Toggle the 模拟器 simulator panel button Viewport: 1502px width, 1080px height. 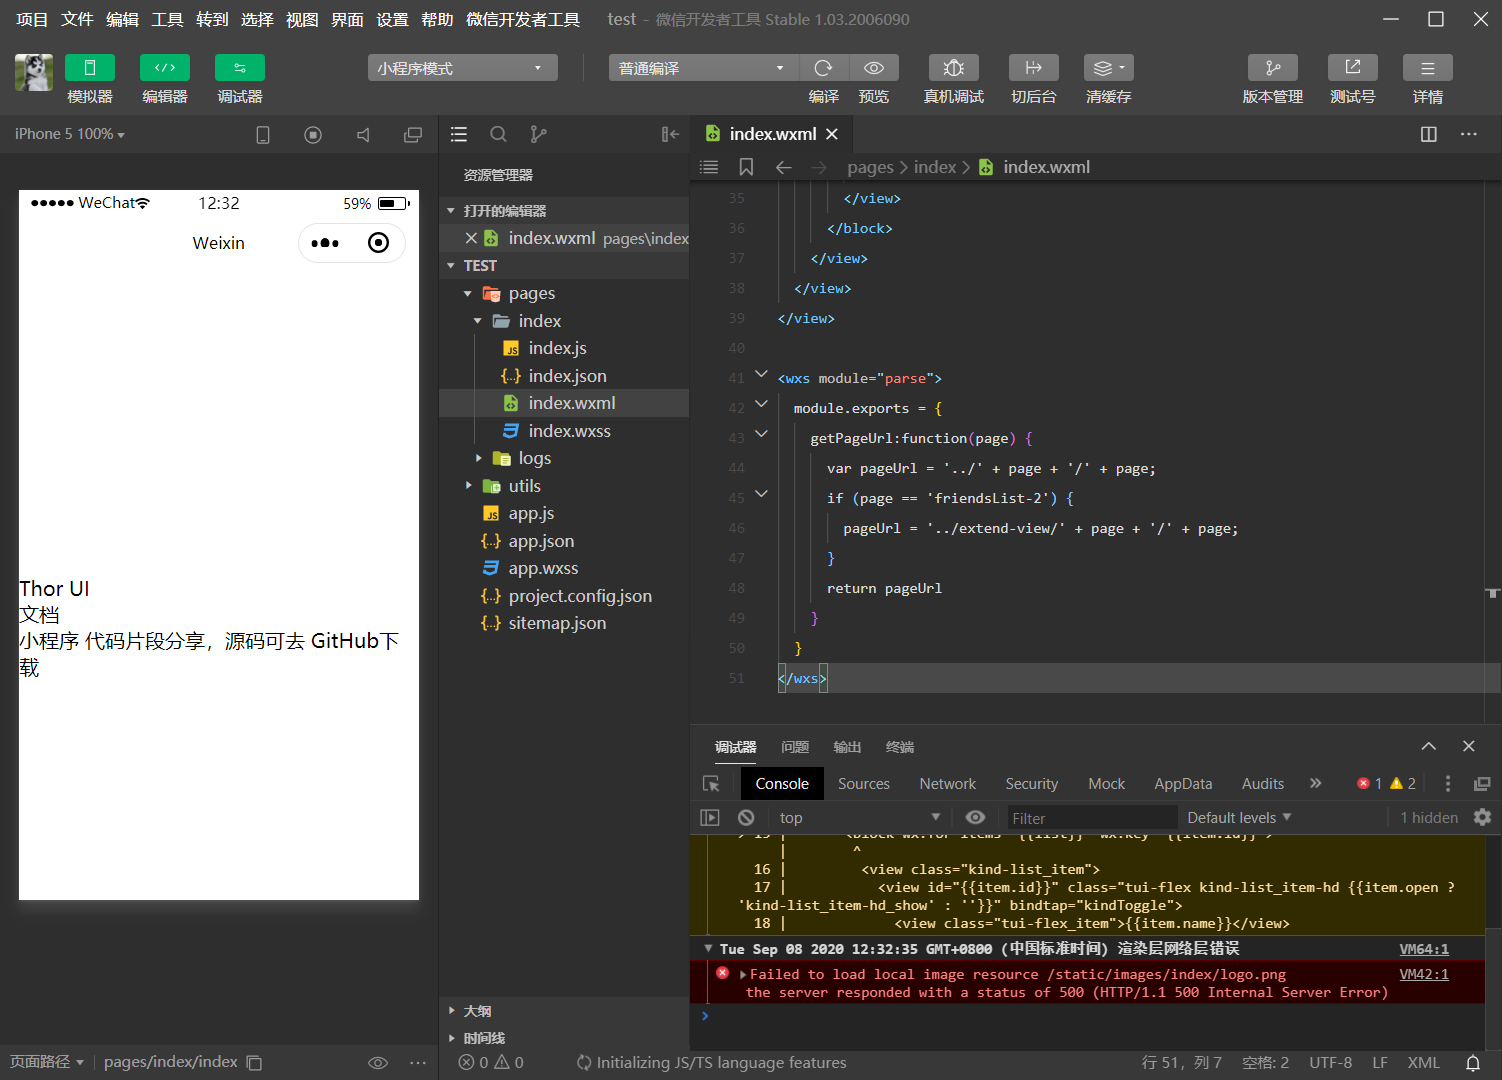(x=90, y=67)
